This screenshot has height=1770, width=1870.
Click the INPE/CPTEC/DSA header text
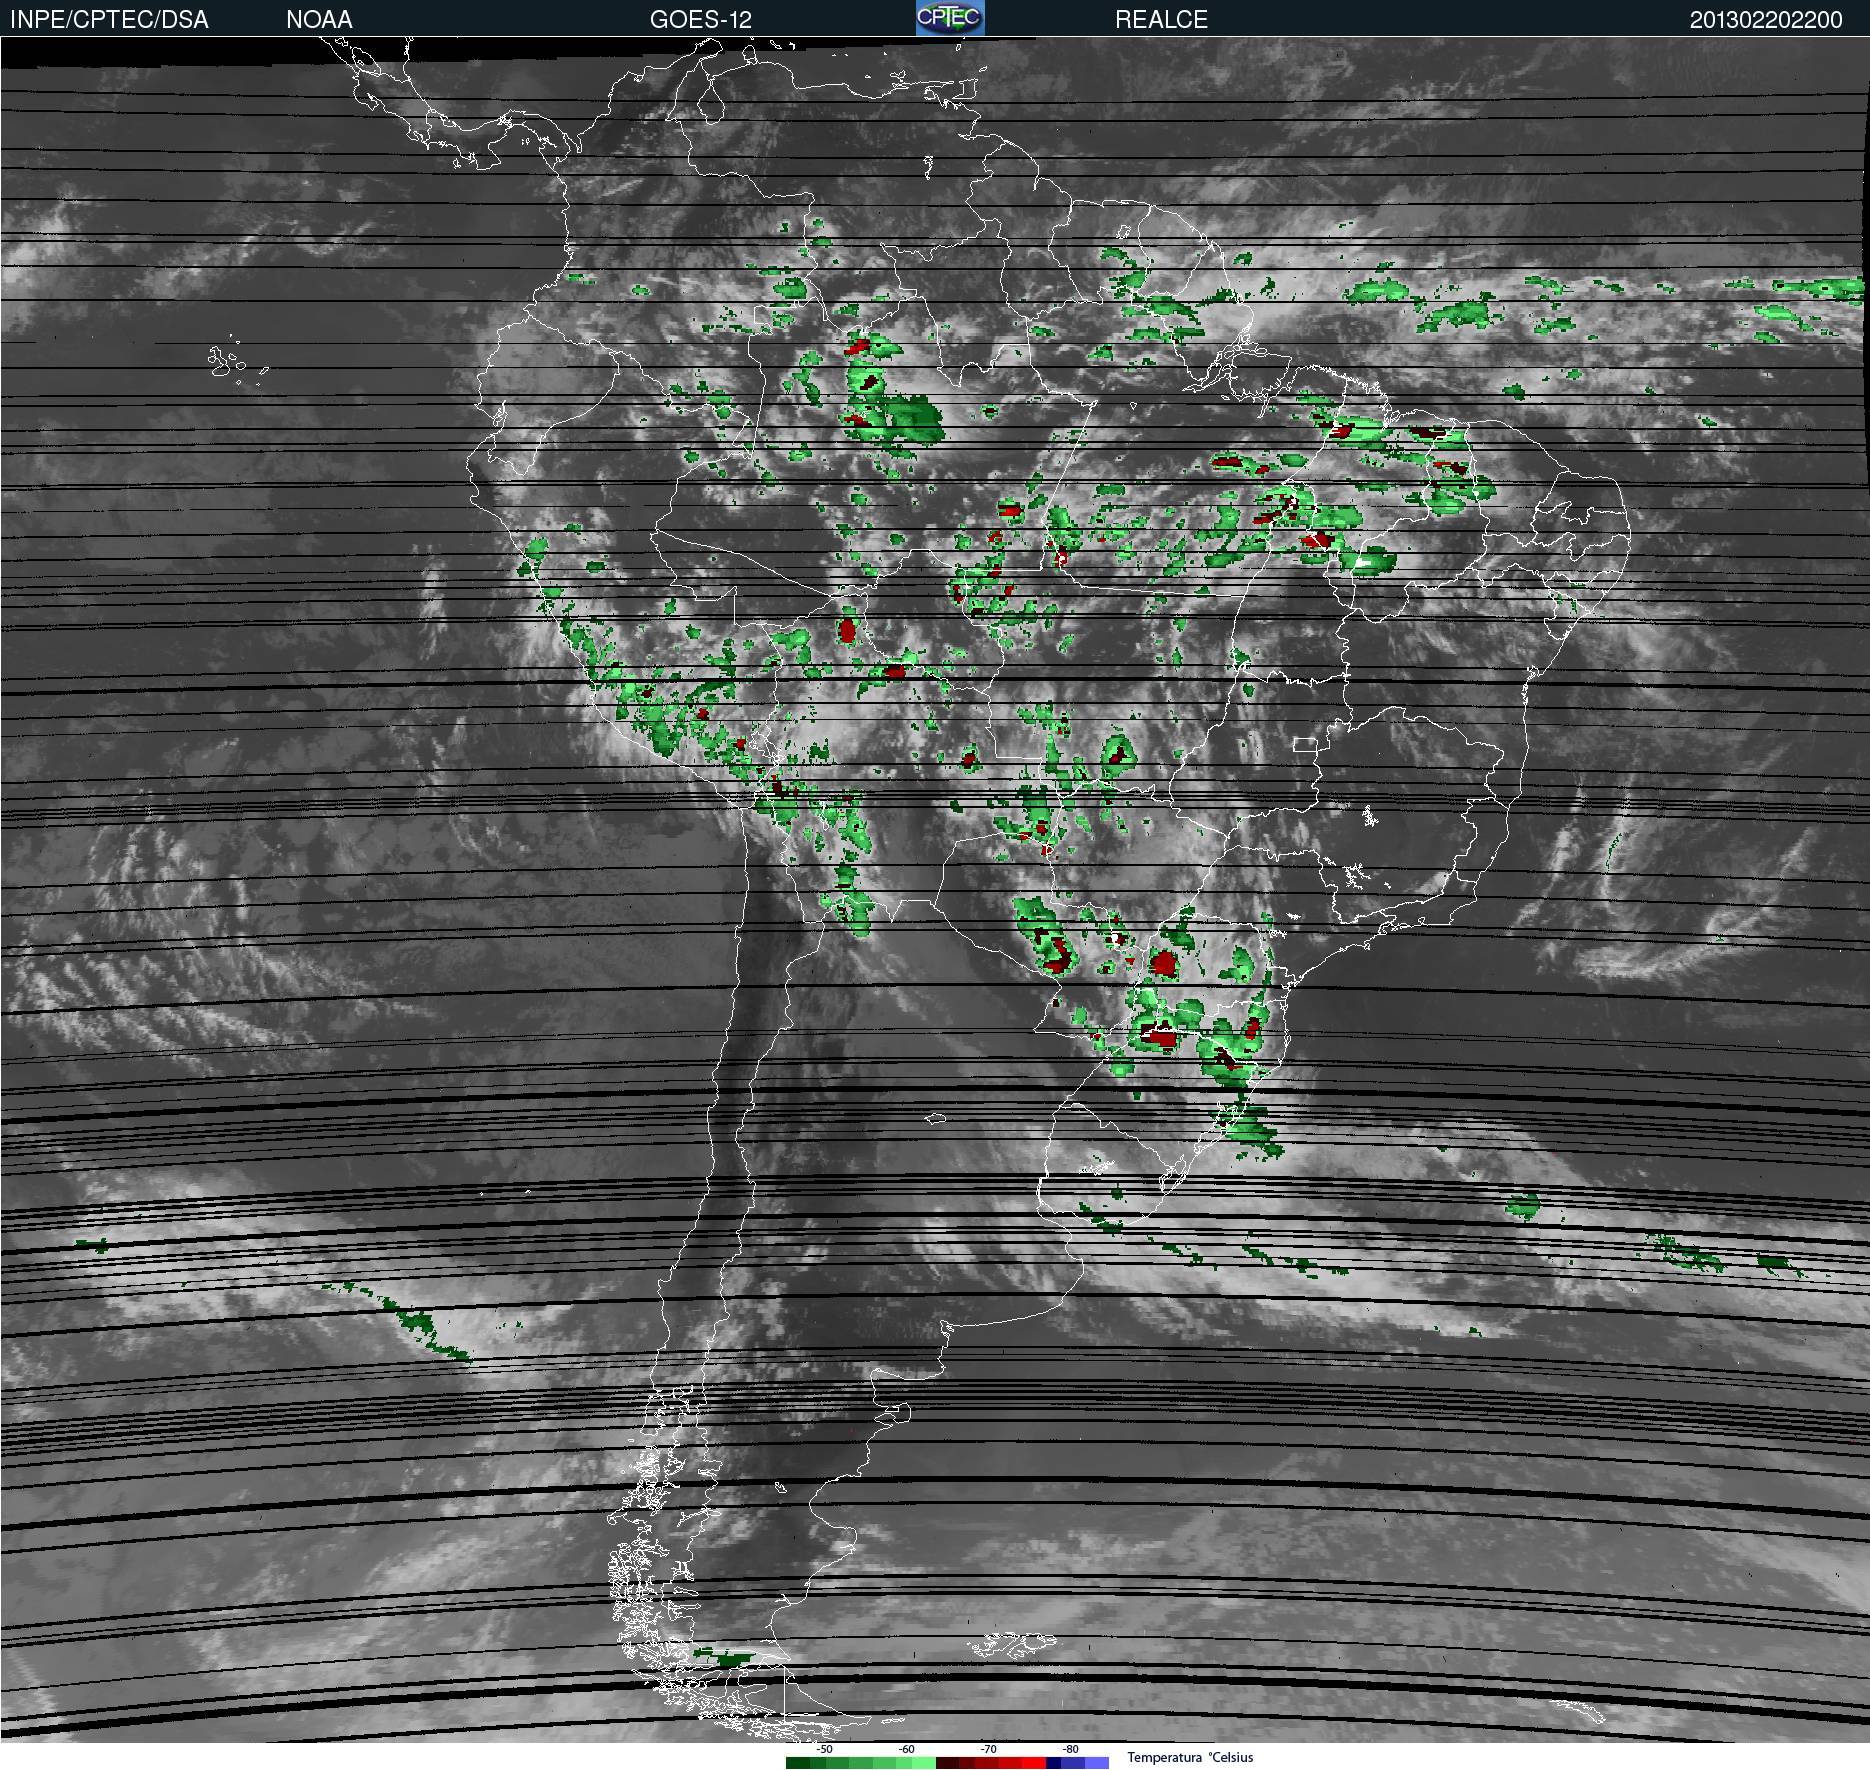tap(109, 20)
